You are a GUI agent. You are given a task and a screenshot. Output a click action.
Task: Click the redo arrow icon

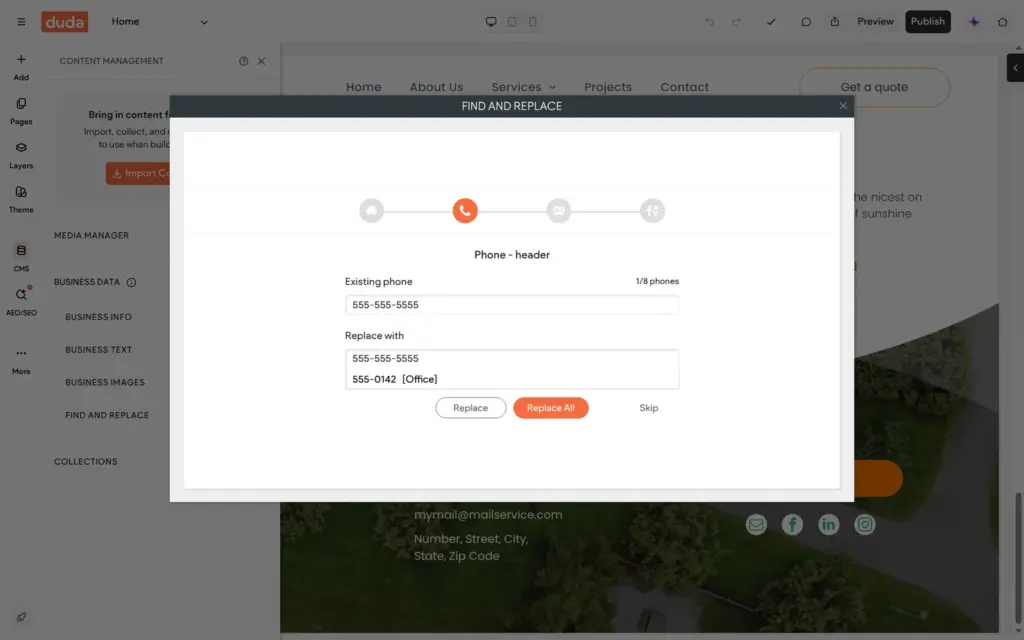[737, 22]
